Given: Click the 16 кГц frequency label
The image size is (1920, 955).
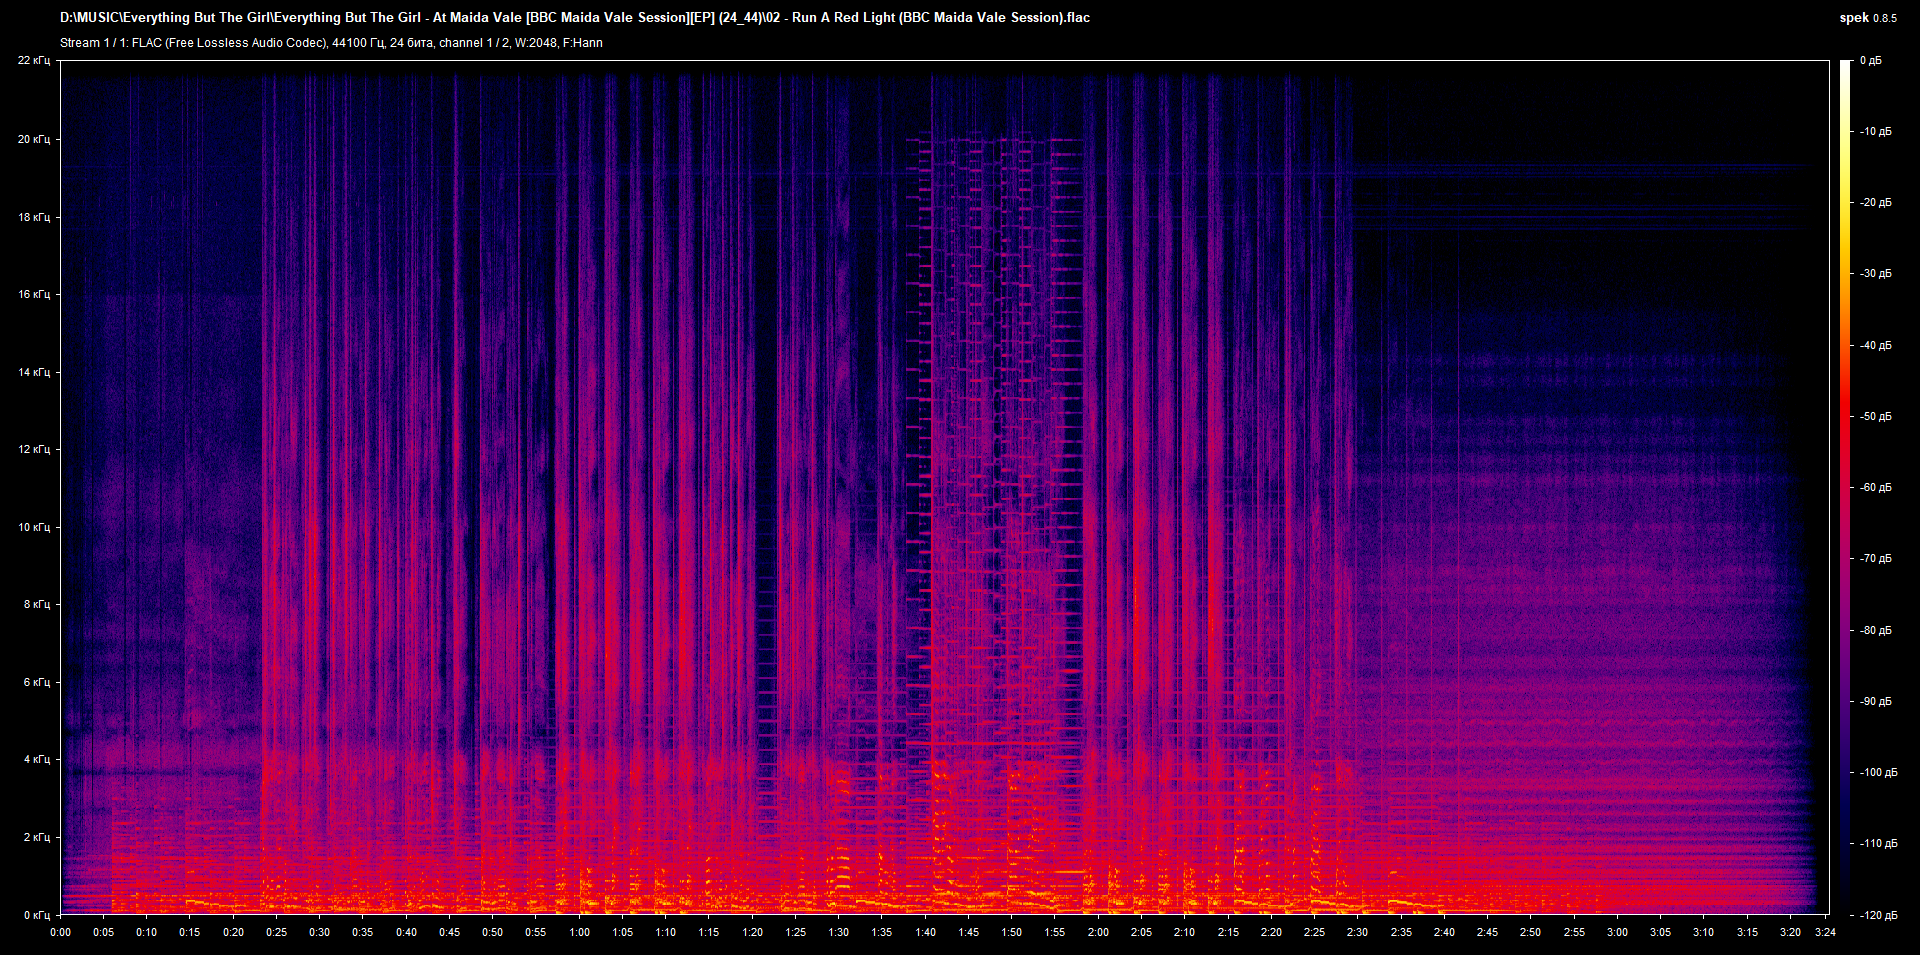Looking at the screenshot, I should point(33,294).
